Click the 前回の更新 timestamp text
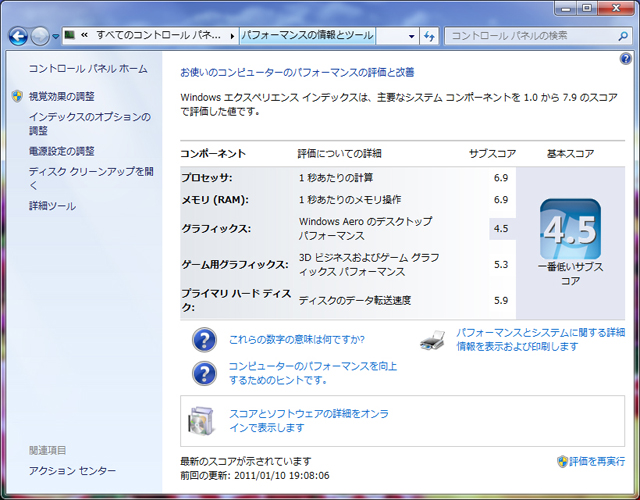 click(x=255, y=476)
